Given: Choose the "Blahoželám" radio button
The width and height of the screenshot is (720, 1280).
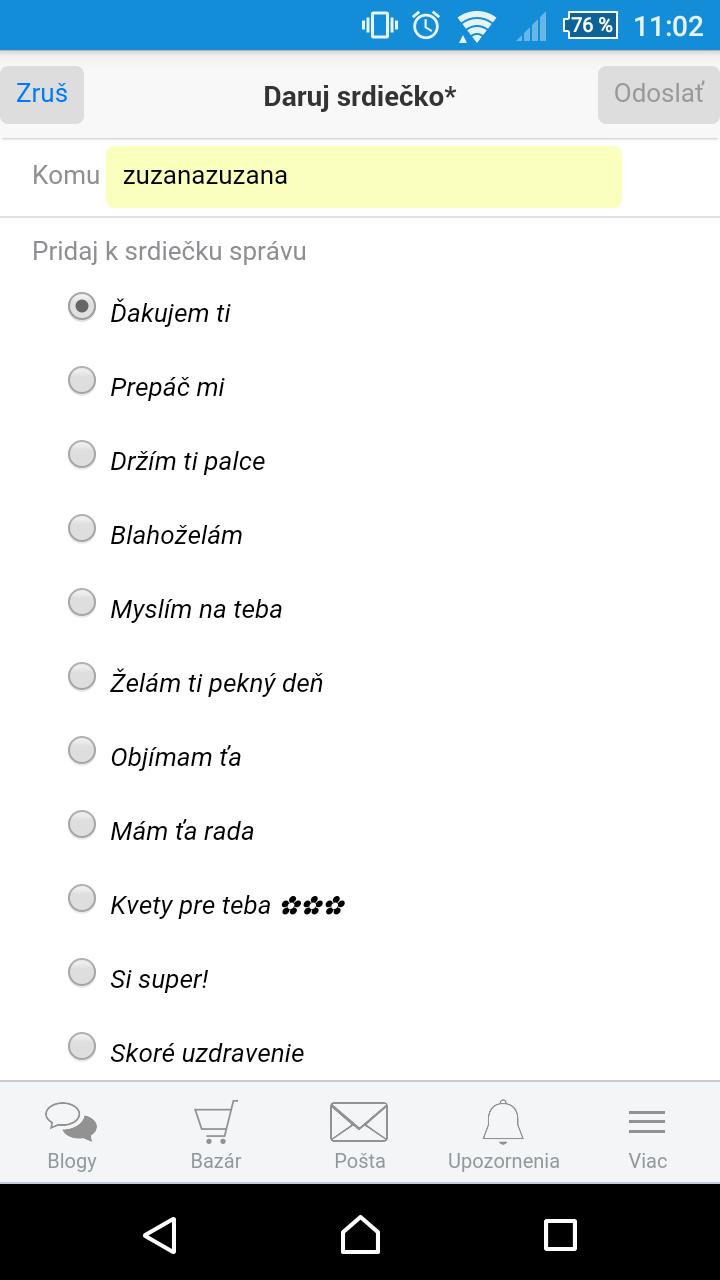Looking at the screenshot, I should tap(82, 528).
